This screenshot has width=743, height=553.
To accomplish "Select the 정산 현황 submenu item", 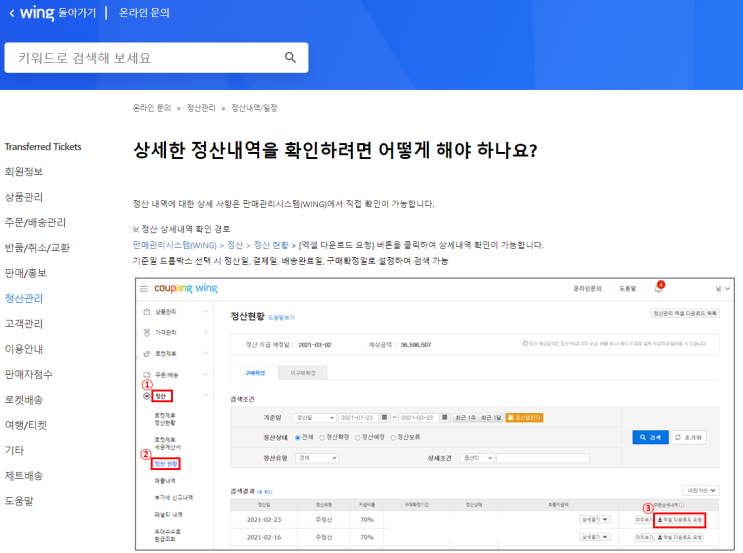I will [x=166, y=463].
